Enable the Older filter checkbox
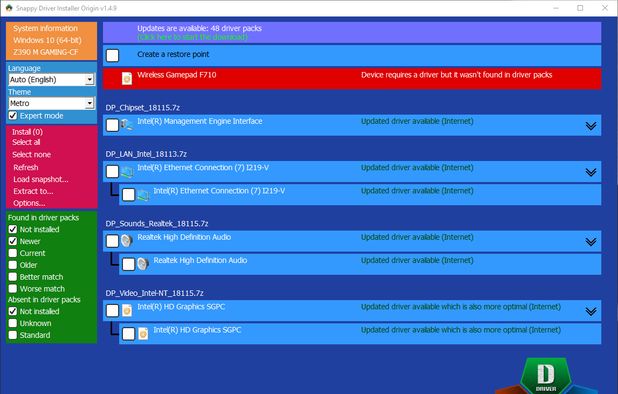Screen dimensions: 618x394 [13, 265]
